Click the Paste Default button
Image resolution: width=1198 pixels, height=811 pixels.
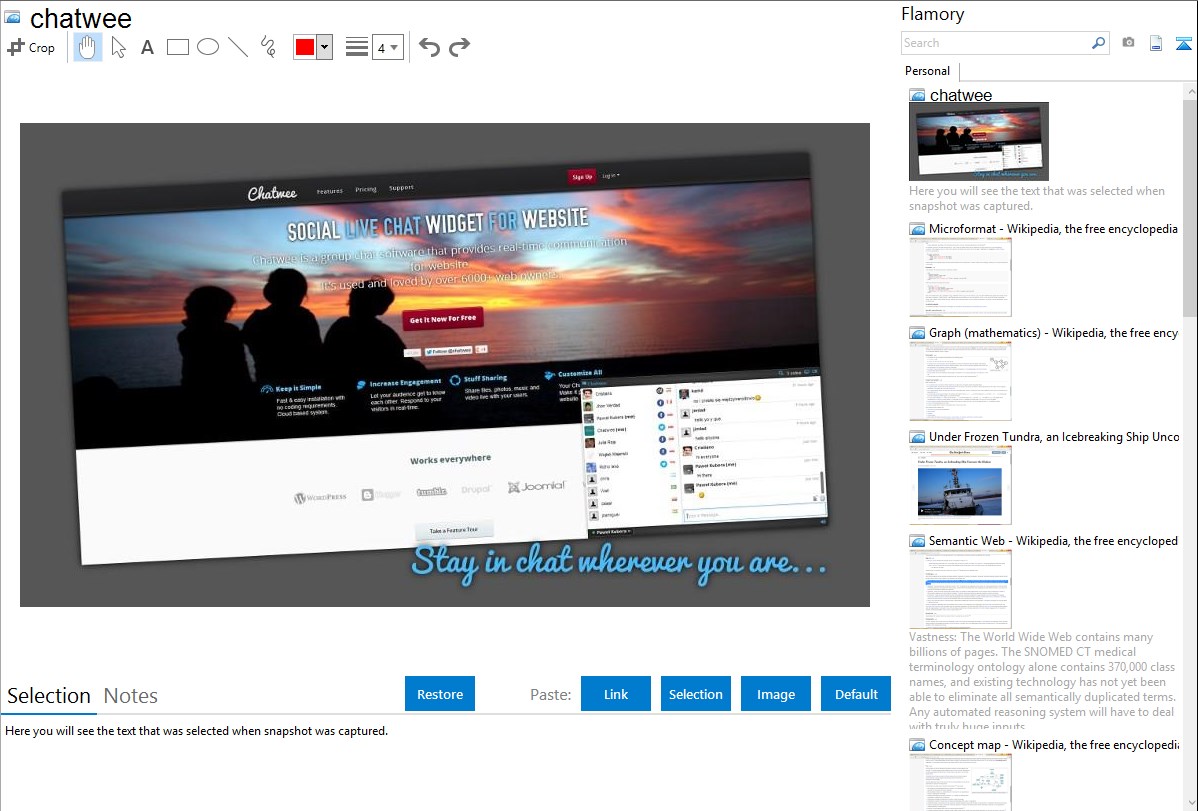click(856, 694)
